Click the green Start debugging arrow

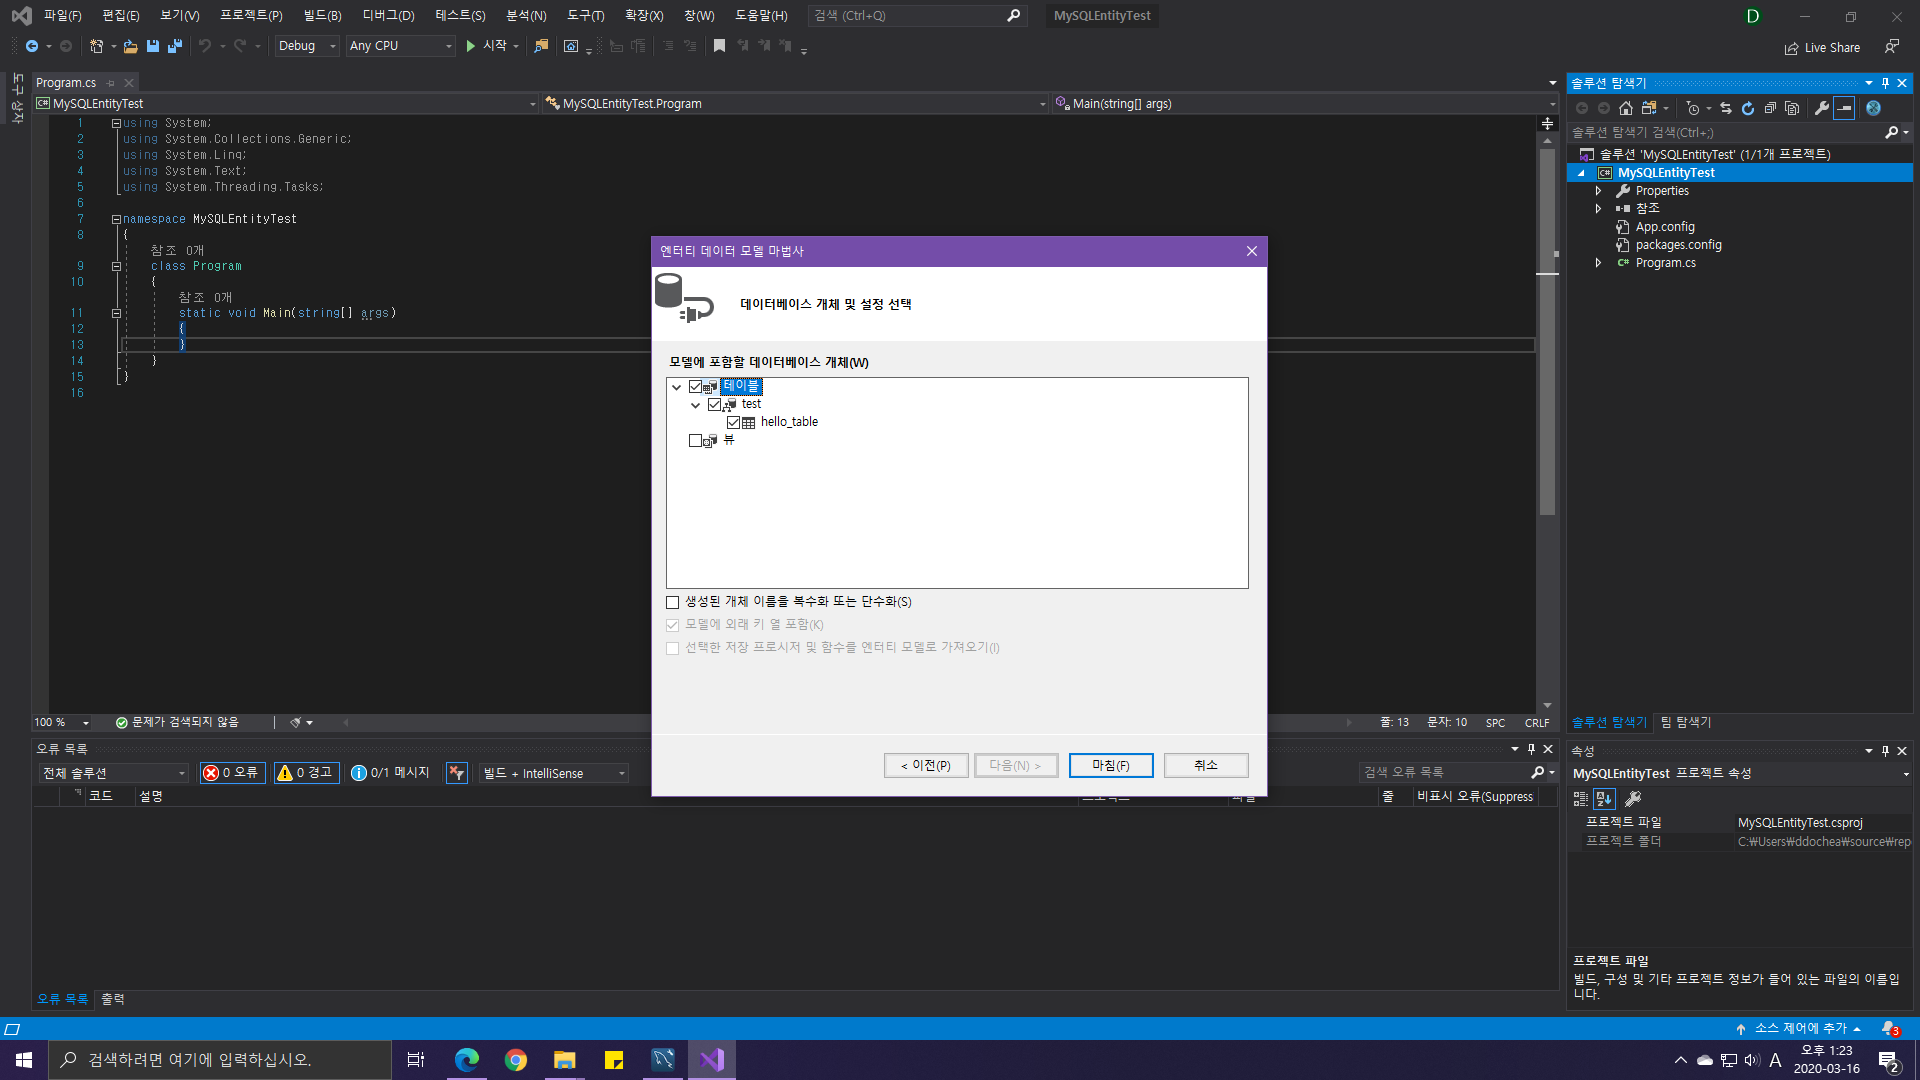tap(470, 46)
